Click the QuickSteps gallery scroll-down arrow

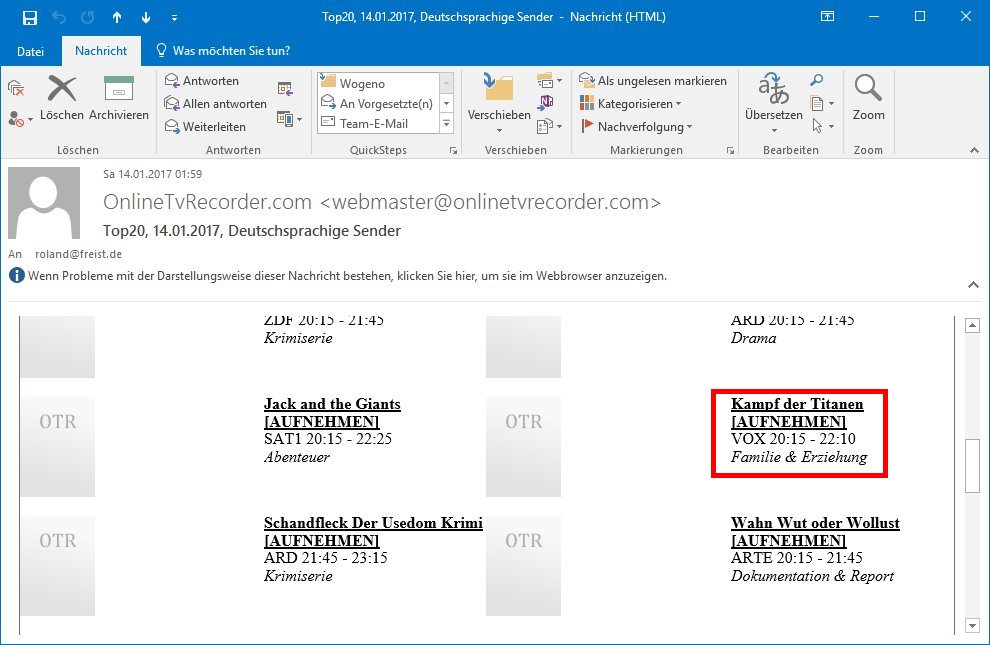pyautogui.click(x=446, y=103)
